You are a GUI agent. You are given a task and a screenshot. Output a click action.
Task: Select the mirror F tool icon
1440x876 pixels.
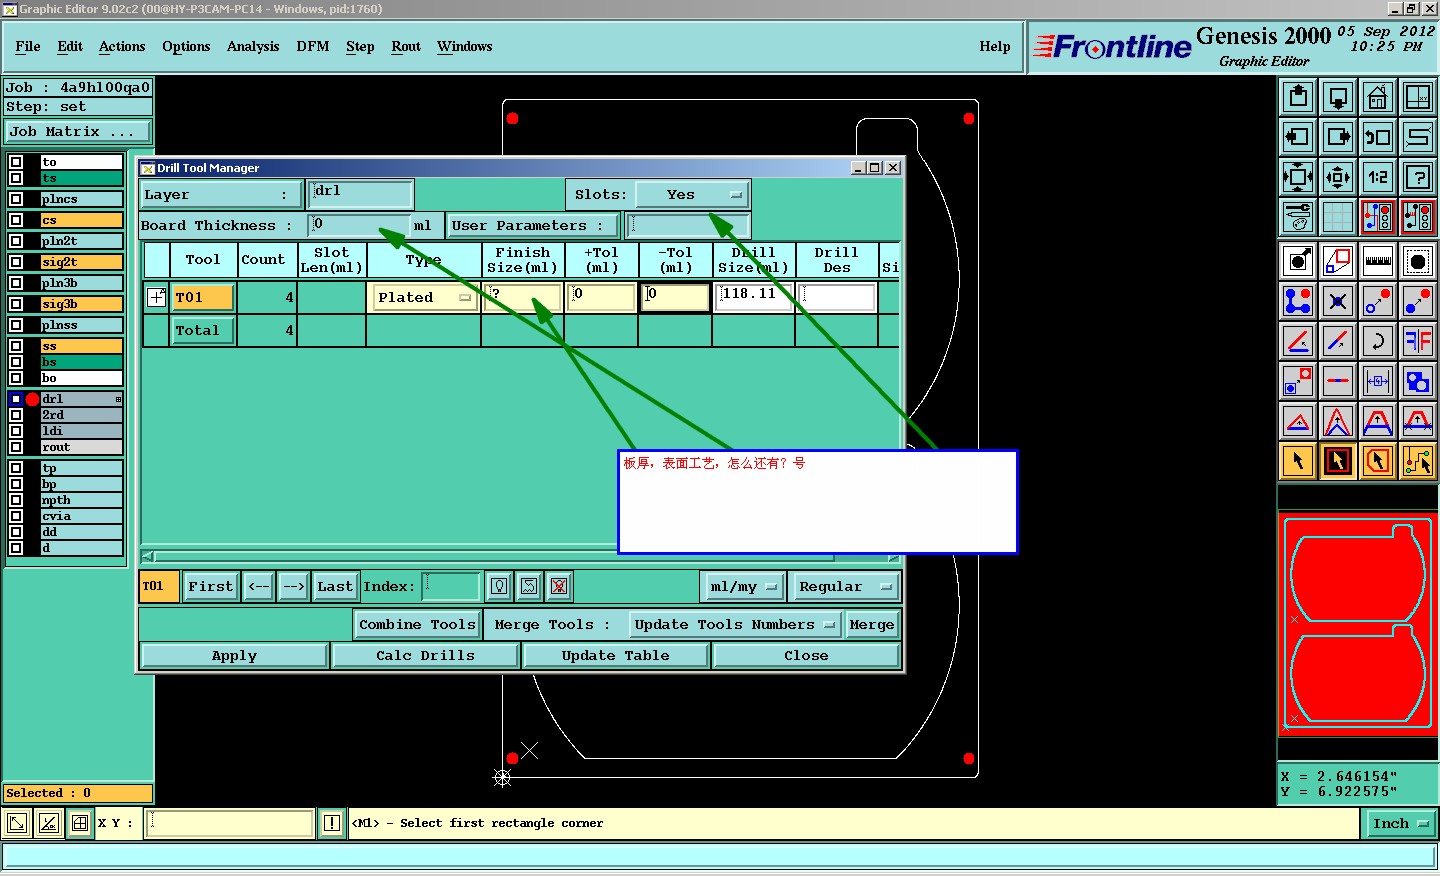1418,341
